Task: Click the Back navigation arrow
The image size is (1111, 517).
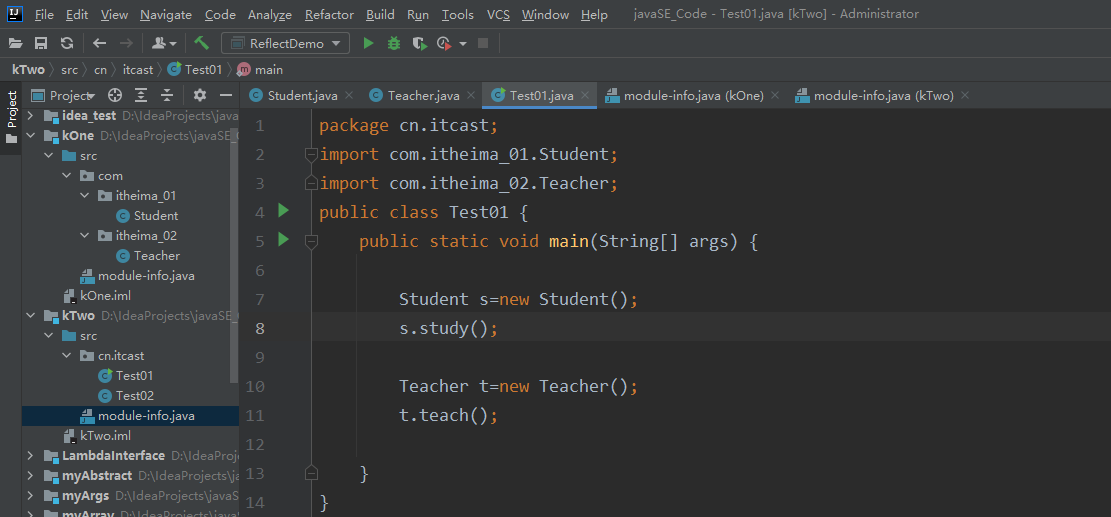Action: 100,43
